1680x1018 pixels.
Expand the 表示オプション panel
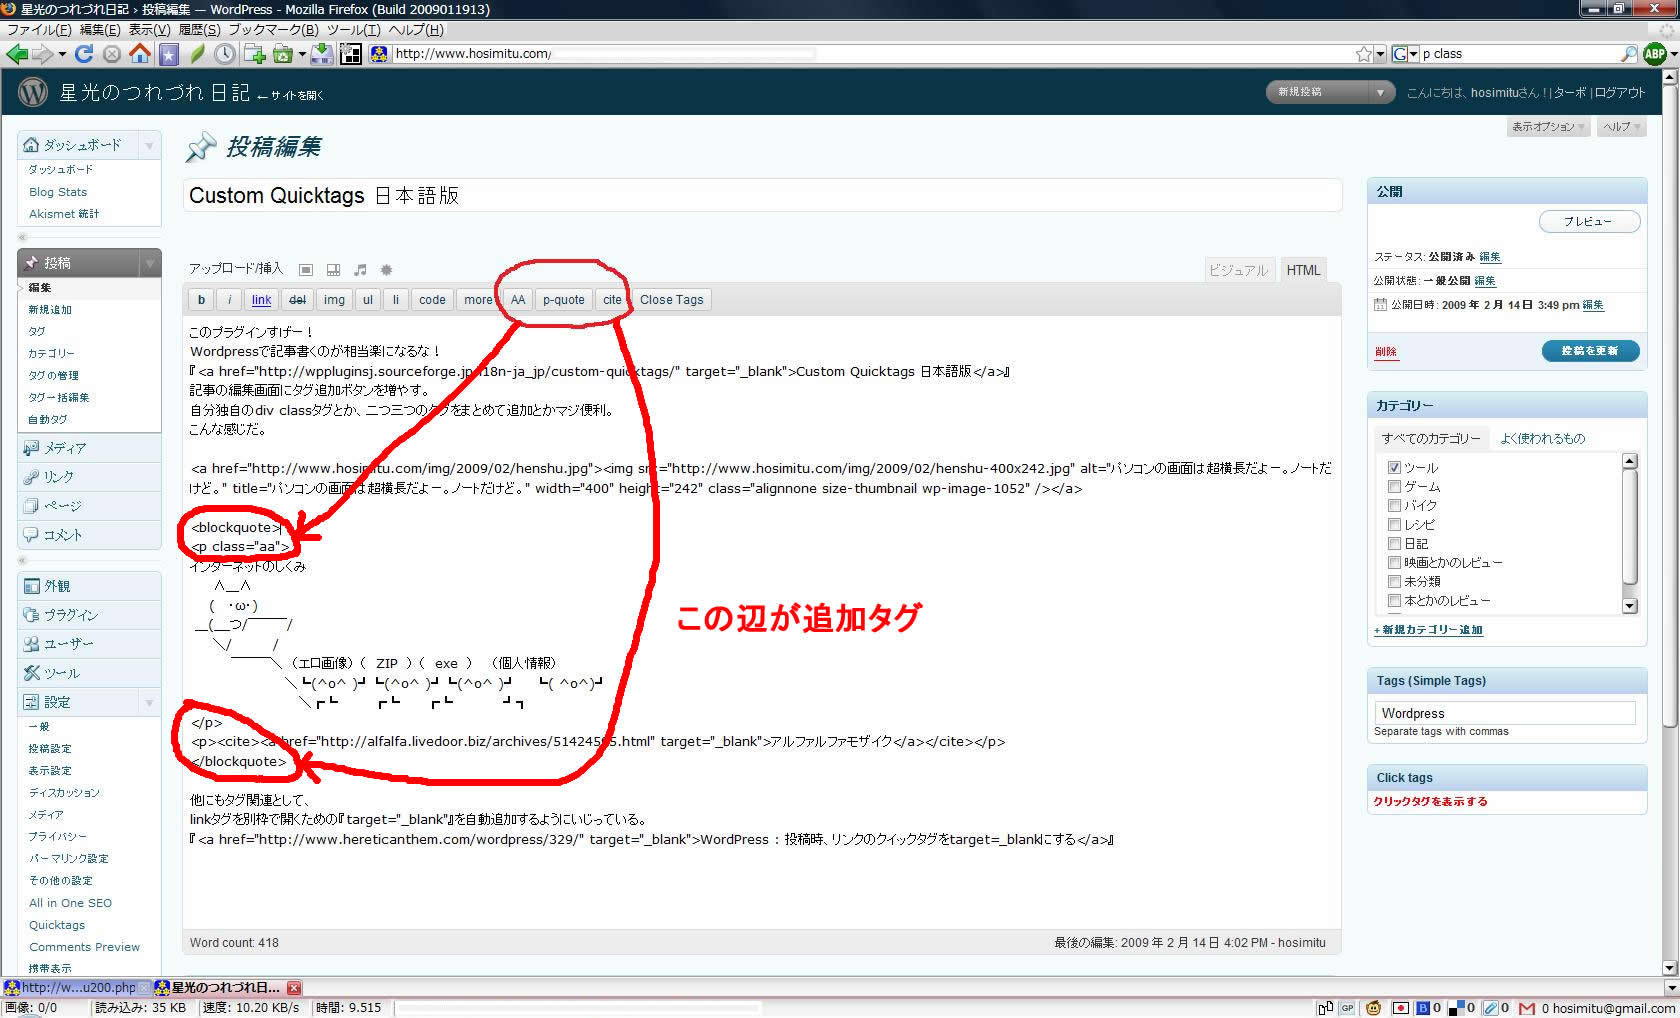[x=1548, y=127]
